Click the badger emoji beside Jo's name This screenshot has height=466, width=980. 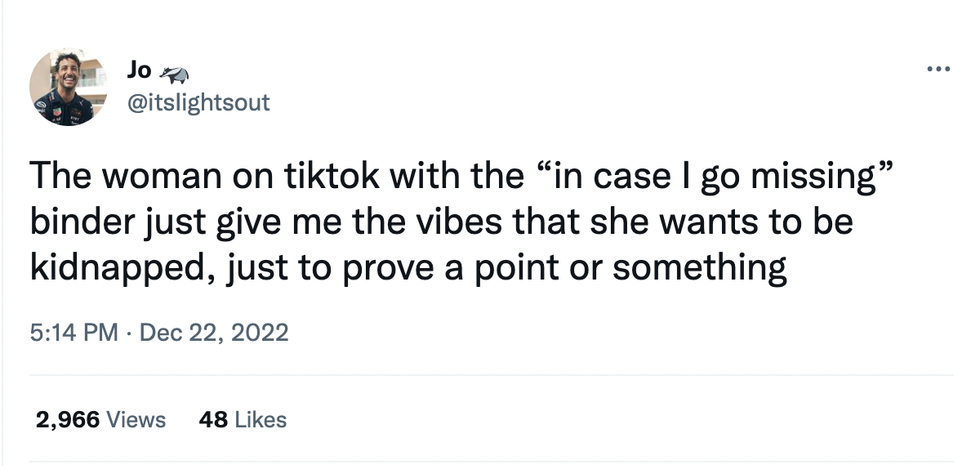(x=175, y=71)
